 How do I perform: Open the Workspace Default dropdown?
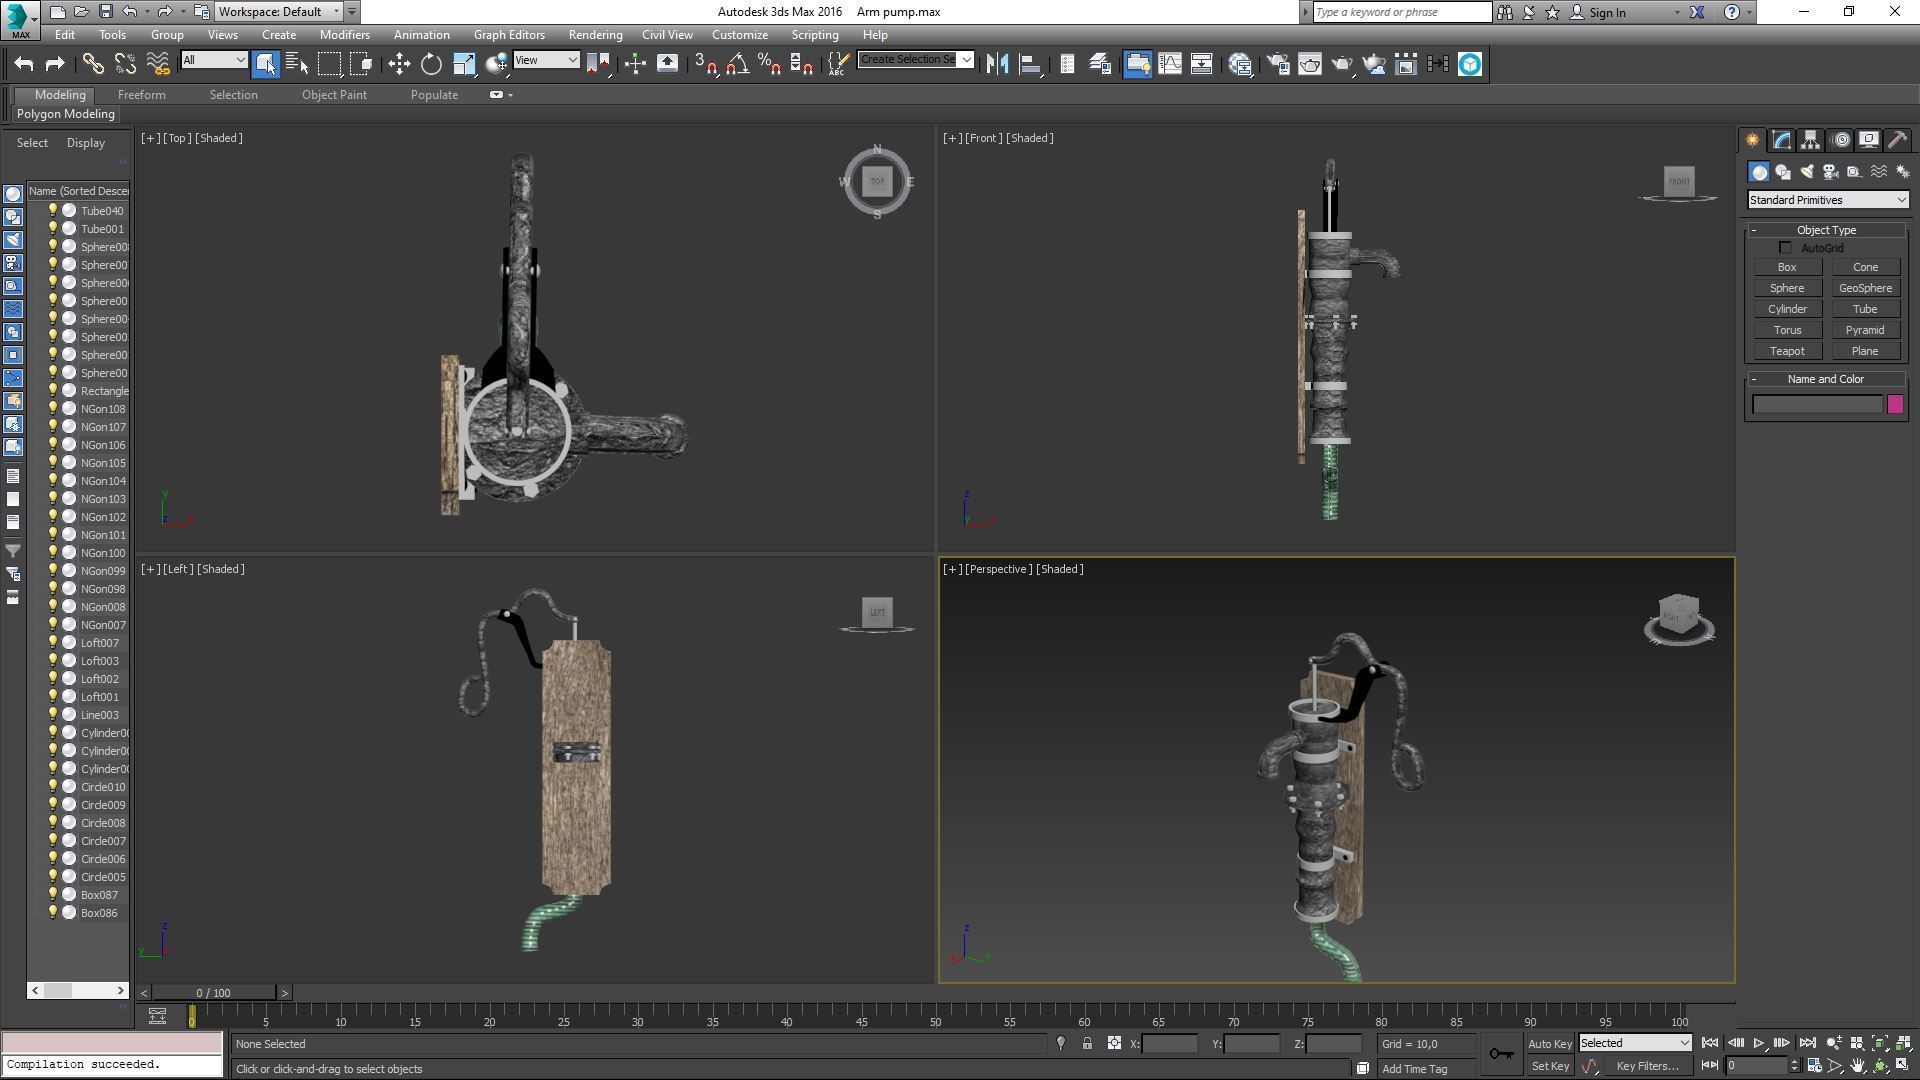[x=279, y=12]
